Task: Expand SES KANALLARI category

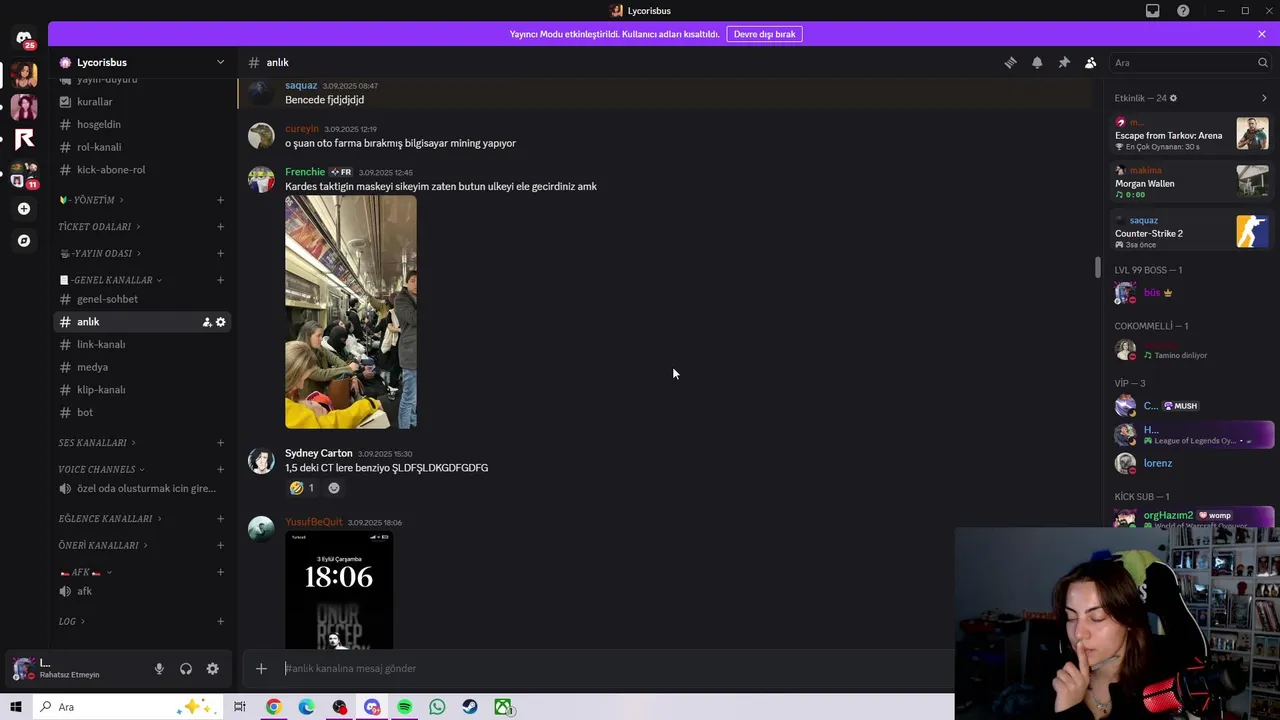Action: coord(97,443)
